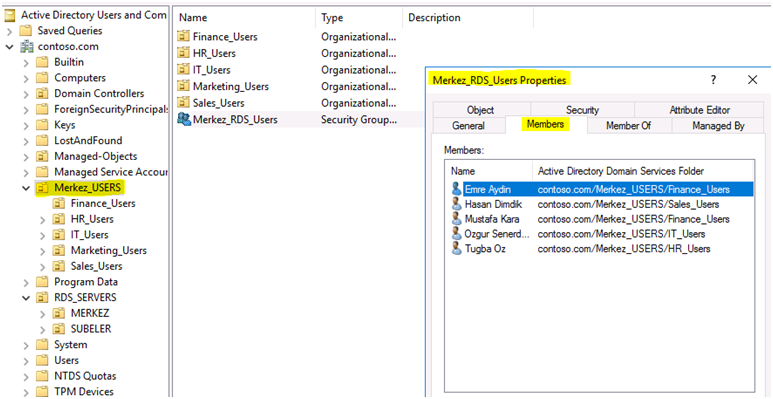Select member Hasan Dimdik in list
Viewport: 773px width, 399px height.
[x=493, y=204]
